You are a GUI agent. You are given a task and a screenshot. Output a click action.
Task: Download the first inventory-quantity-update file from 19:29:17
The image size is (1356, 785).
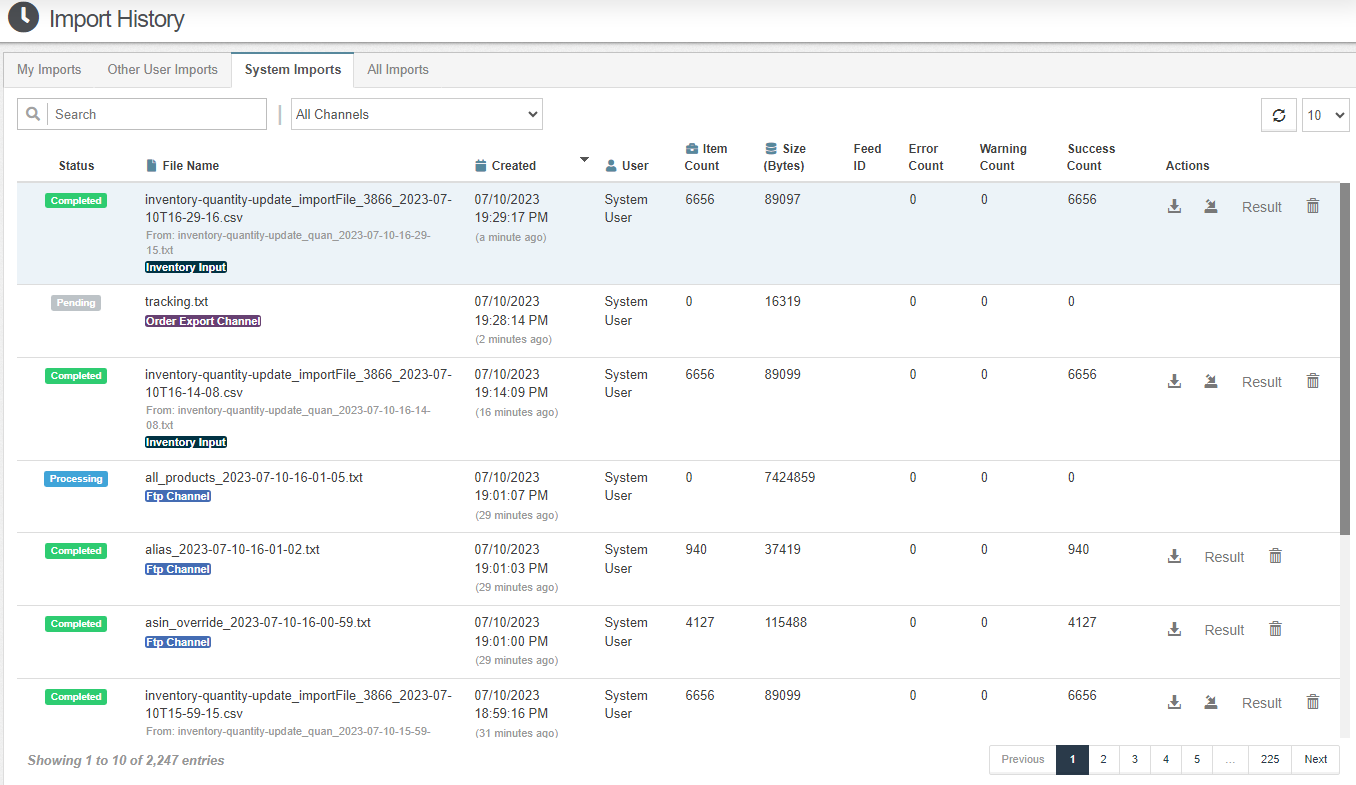(1175, 207)
